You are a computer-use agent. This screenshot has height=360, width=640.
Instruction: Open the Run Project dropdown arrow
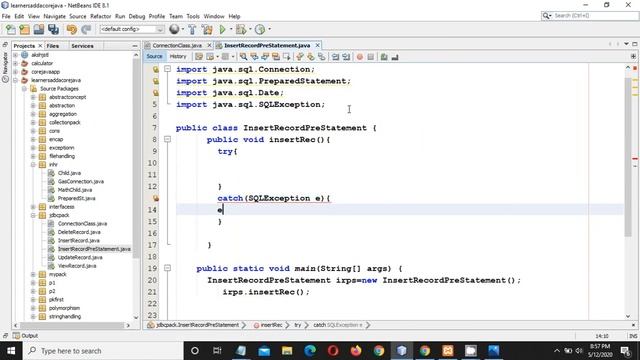coord(231,29)
